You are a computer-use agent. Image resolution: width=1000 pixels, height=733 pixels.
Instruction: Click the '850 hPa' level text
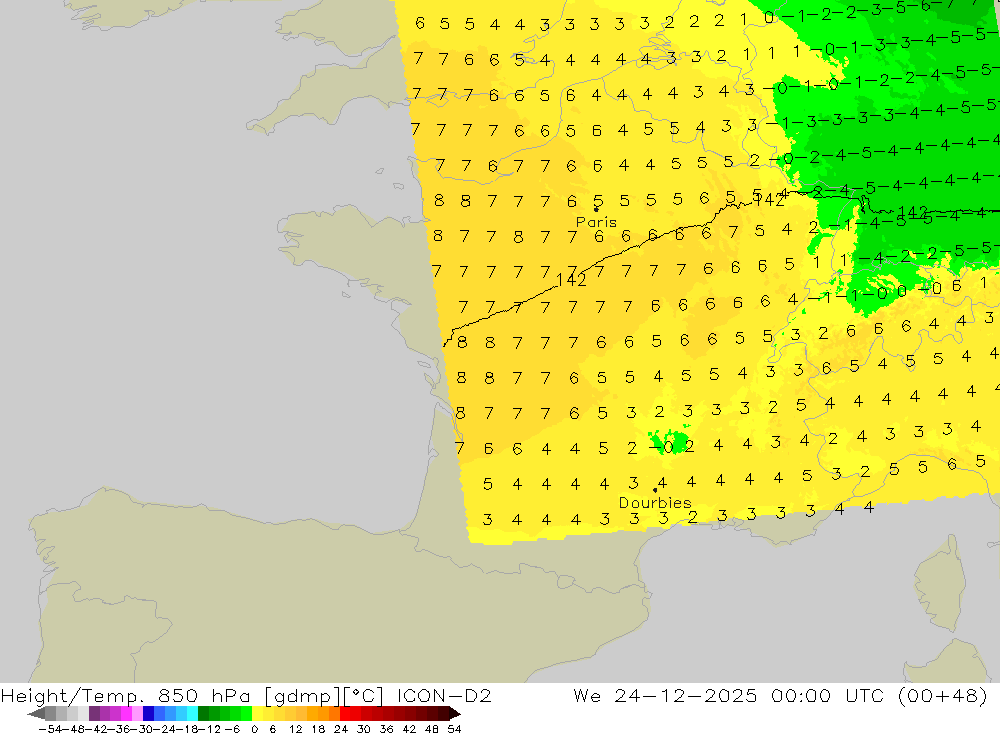pyautogui.click(x=205, y=695)
